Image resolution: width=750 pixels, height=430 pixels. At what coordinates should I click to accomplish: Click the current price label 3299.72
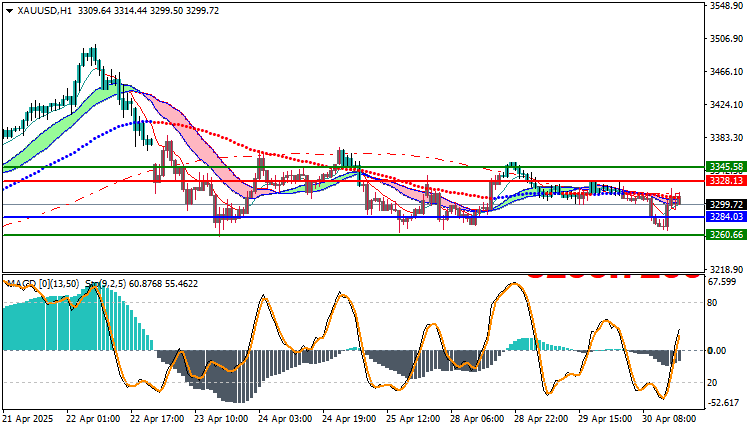tap(726, 205)
